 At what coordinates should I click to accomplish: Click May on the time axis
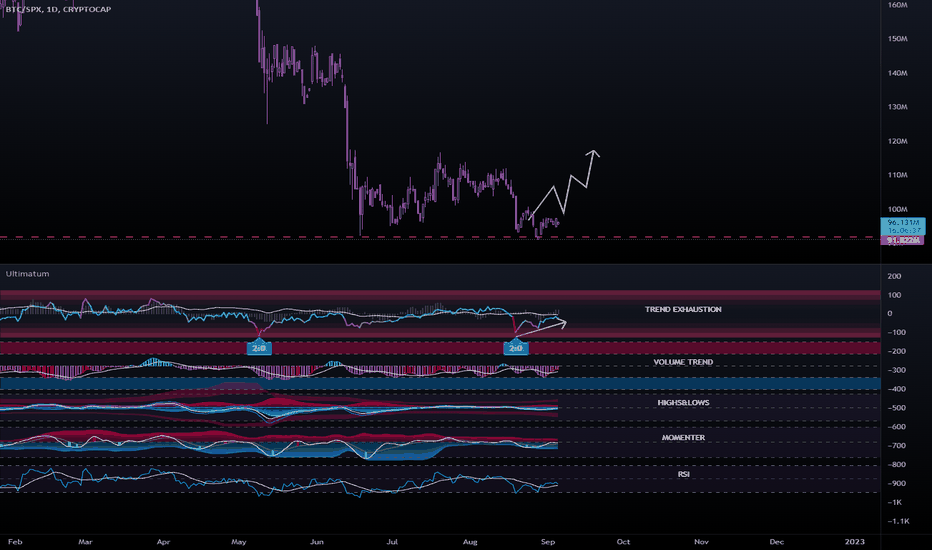click(239, 542)
